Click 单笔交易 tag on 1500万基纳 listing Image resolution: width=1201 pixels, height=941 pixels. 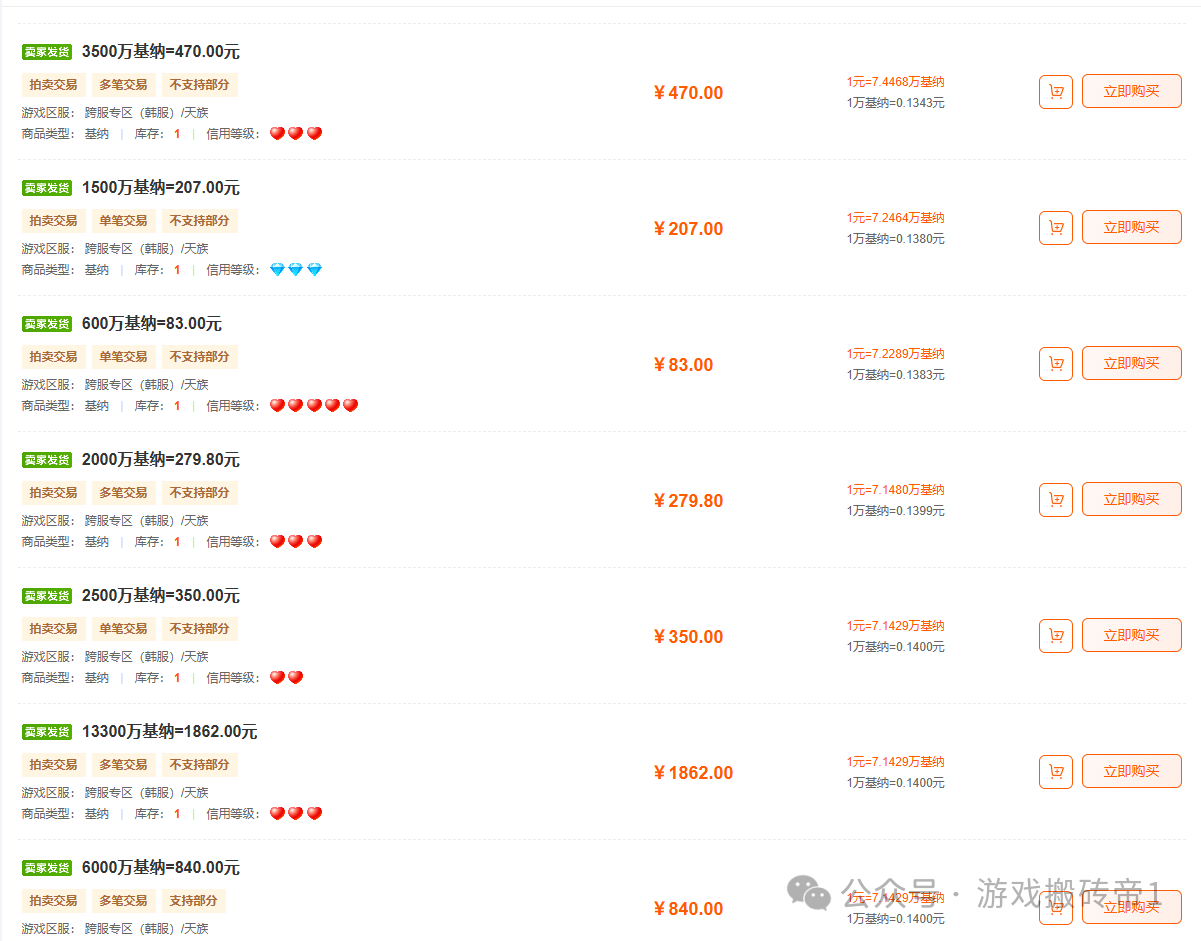(123, 221)
